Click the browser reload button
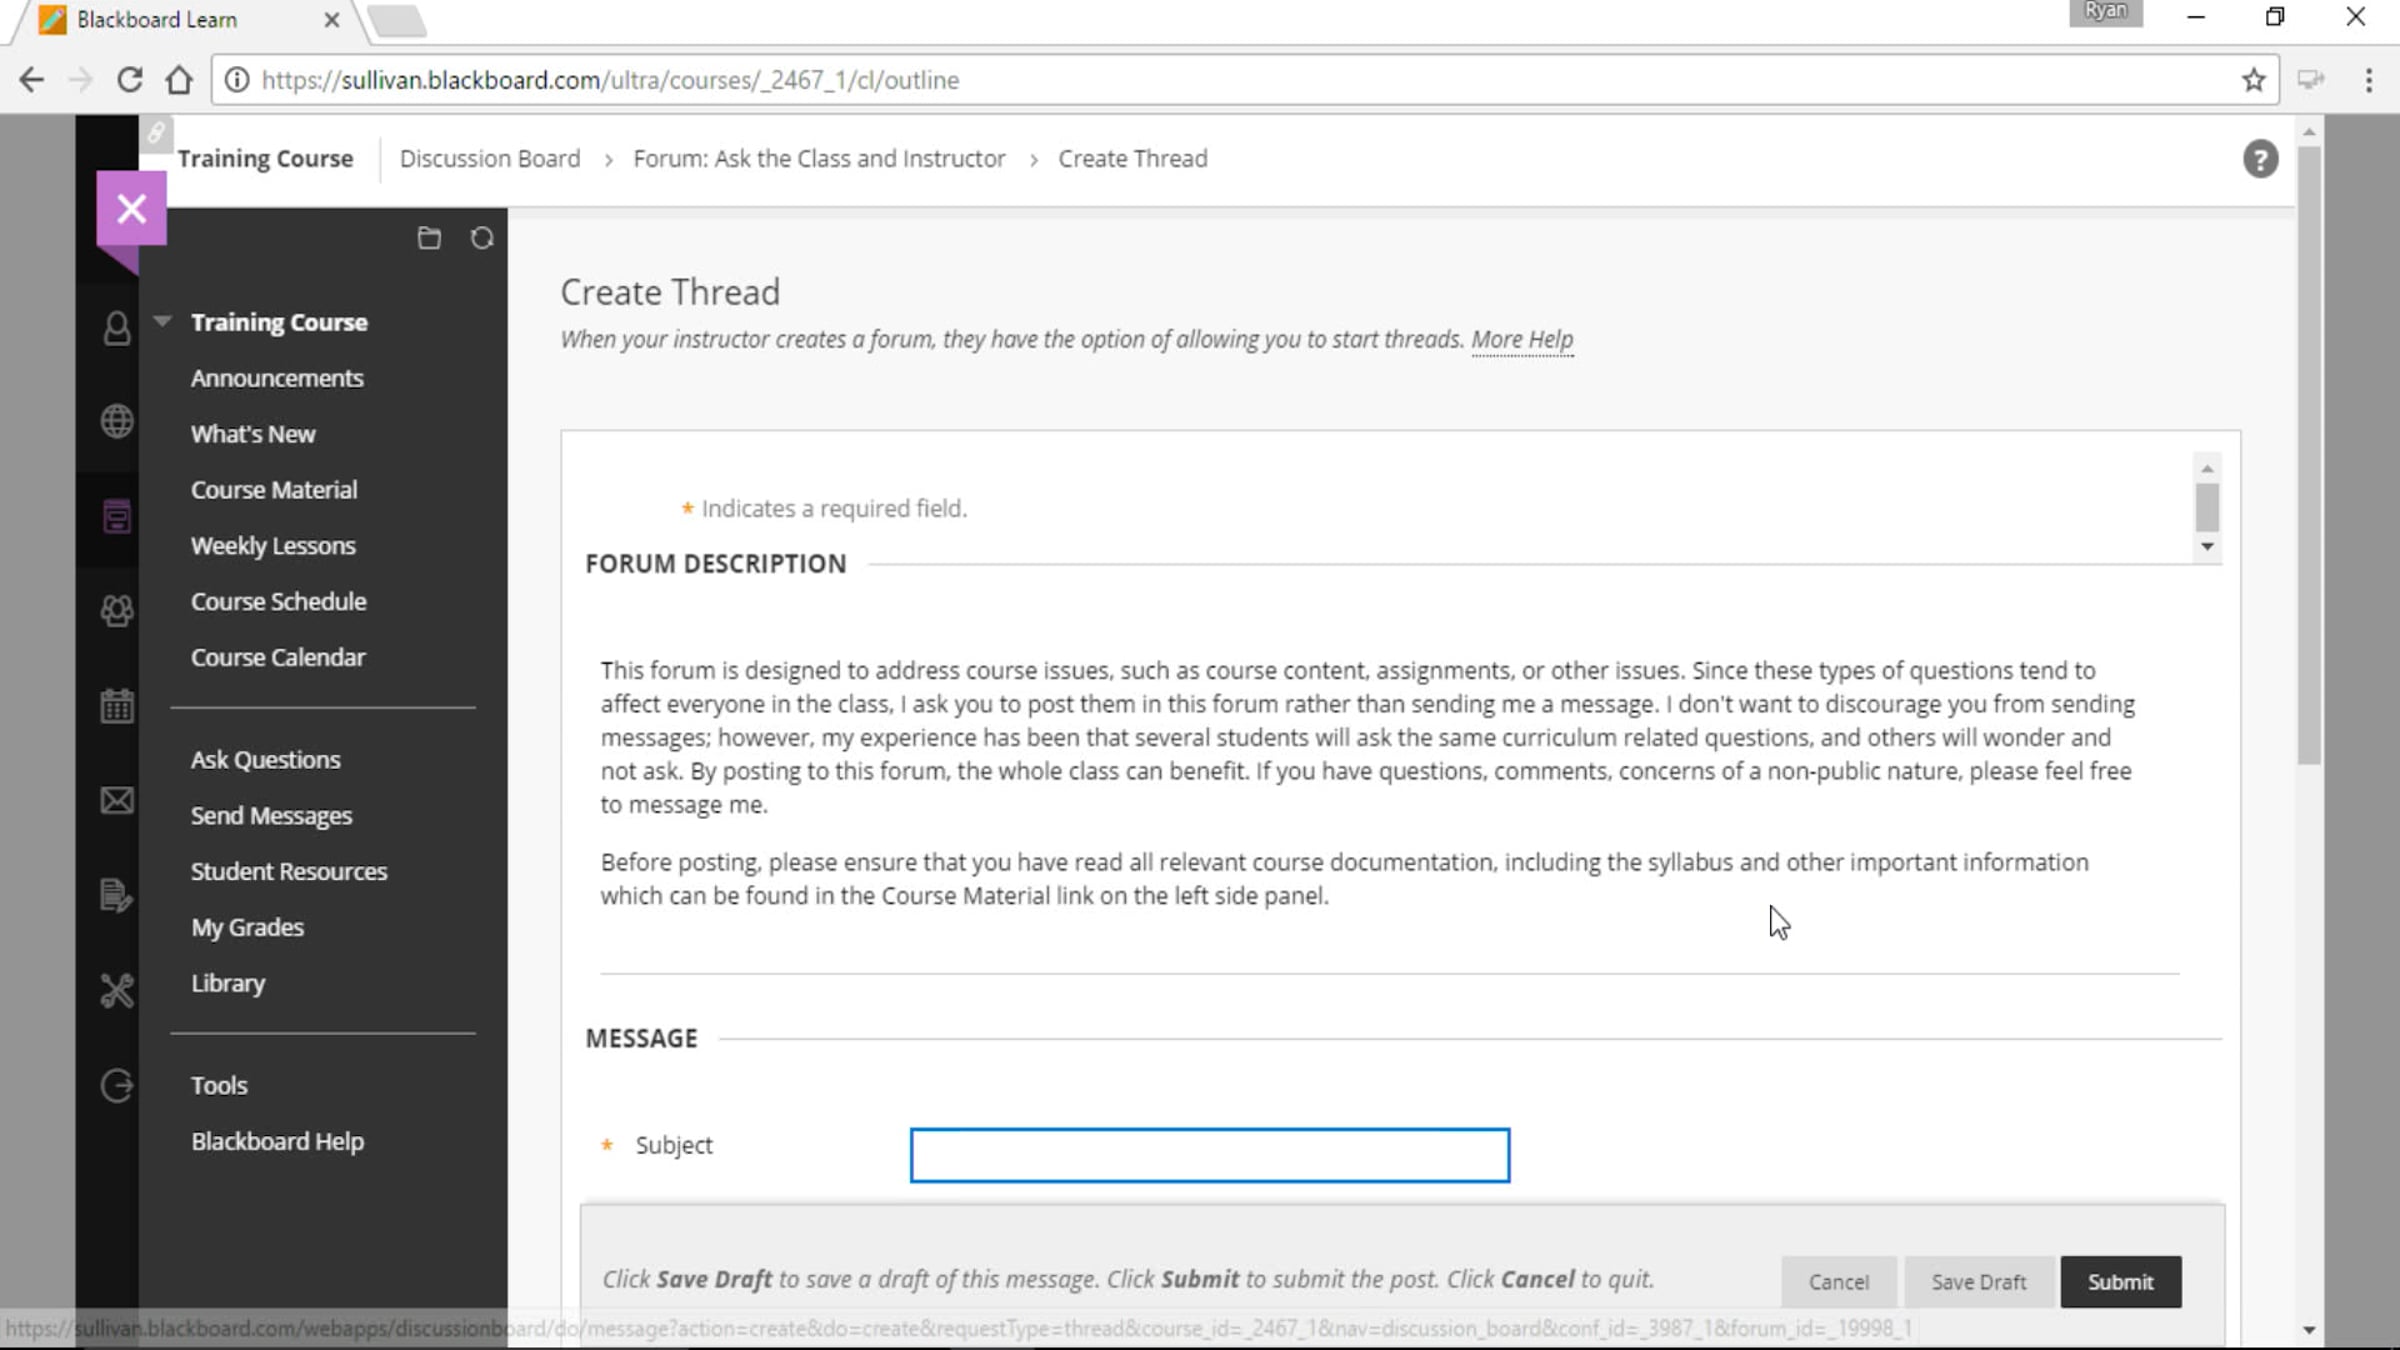Viewport: 2400px width, 1350px height. tap(130, 80)
